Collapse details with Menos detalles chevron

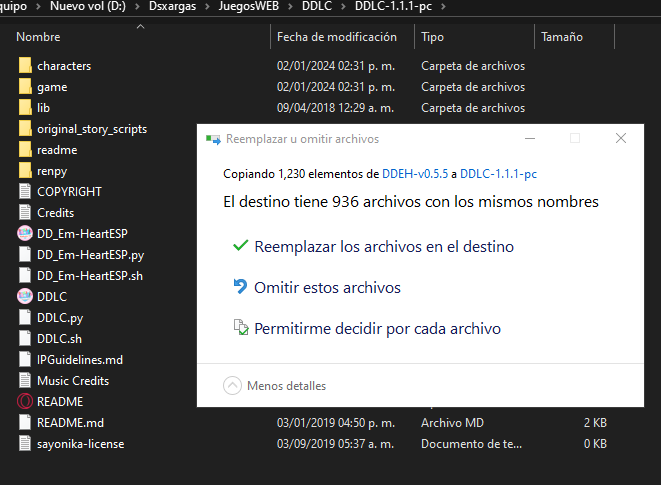point(232,385)
